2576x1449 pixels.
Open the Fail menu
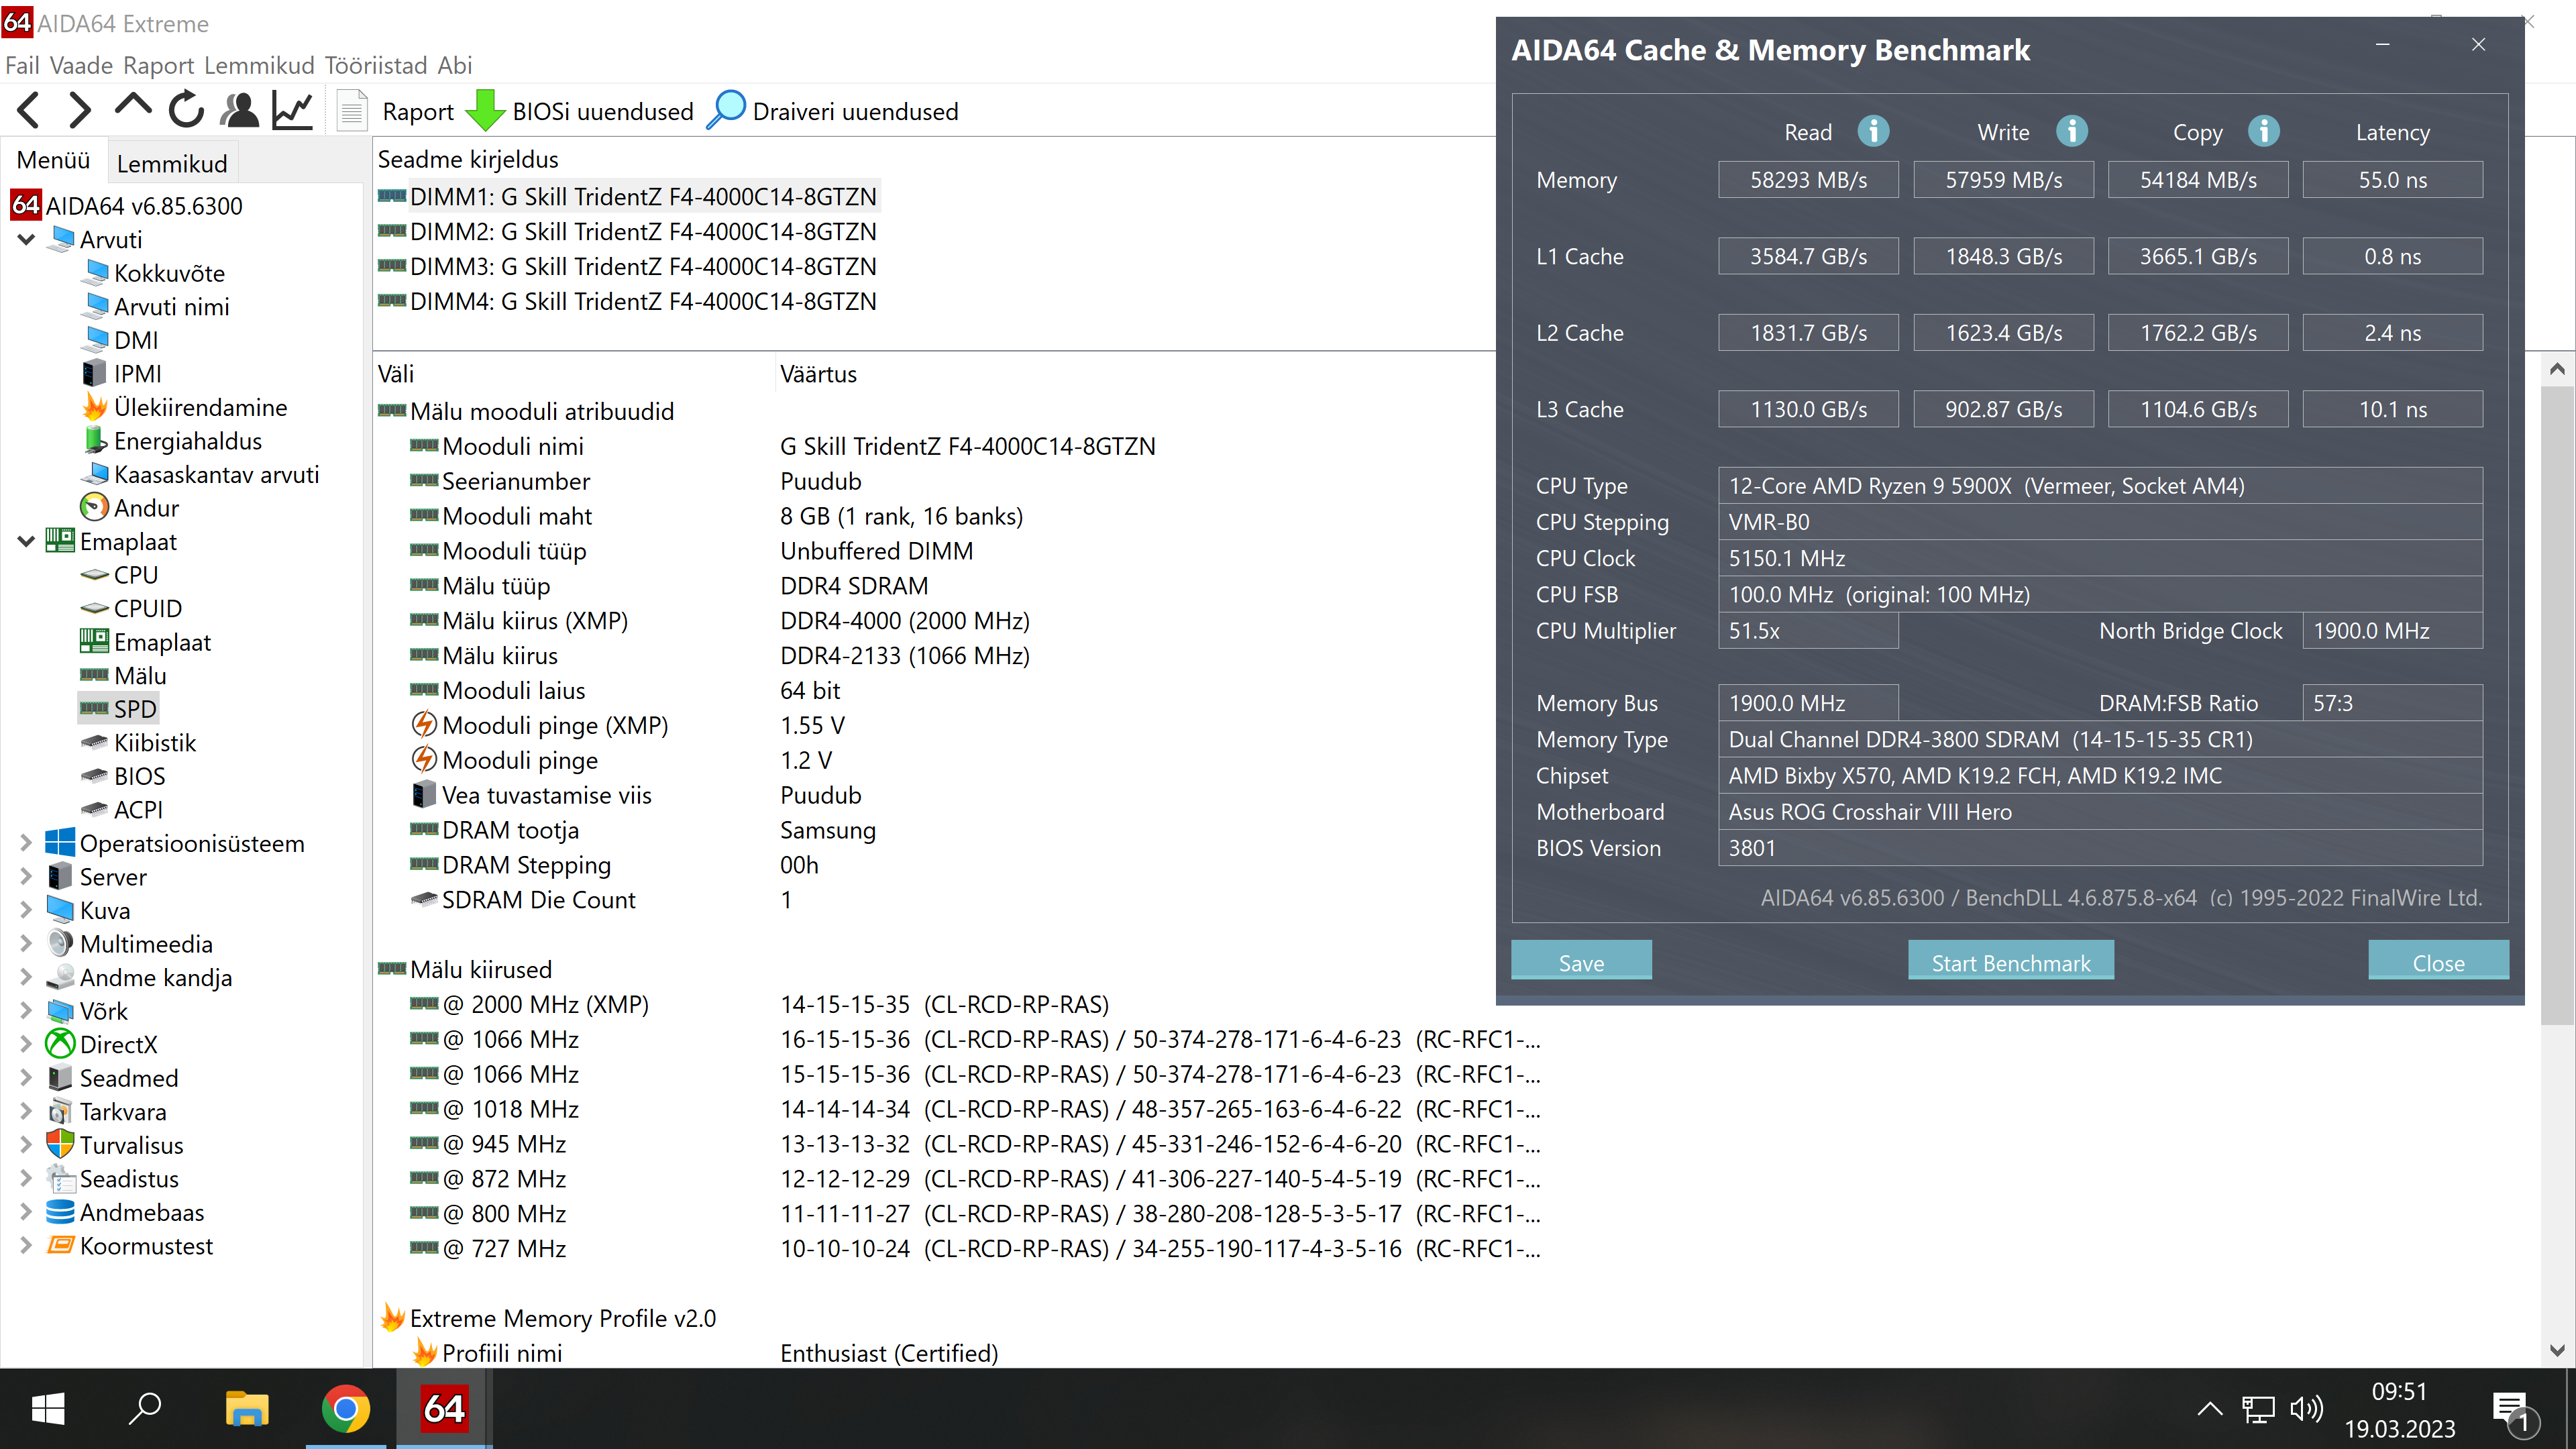pos(22,65)
